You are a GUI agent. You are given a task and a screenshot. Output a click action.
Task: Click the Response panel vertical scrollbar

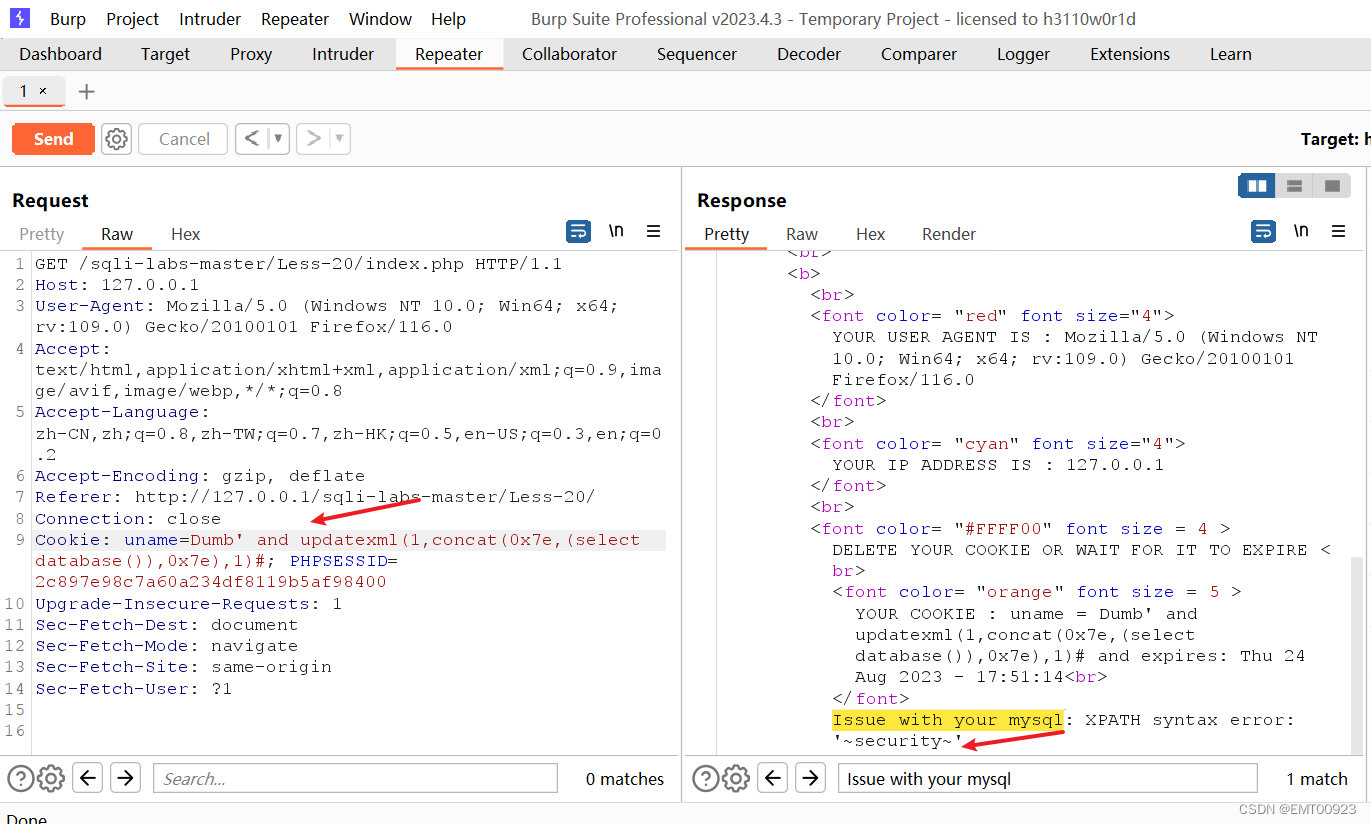point(1356,655)
